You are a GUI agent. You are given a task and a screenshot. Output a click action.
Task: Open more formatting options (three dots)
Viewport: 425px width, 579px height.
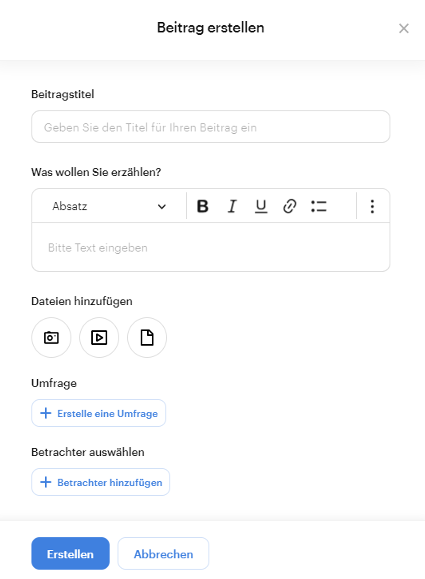pos(372,206)
